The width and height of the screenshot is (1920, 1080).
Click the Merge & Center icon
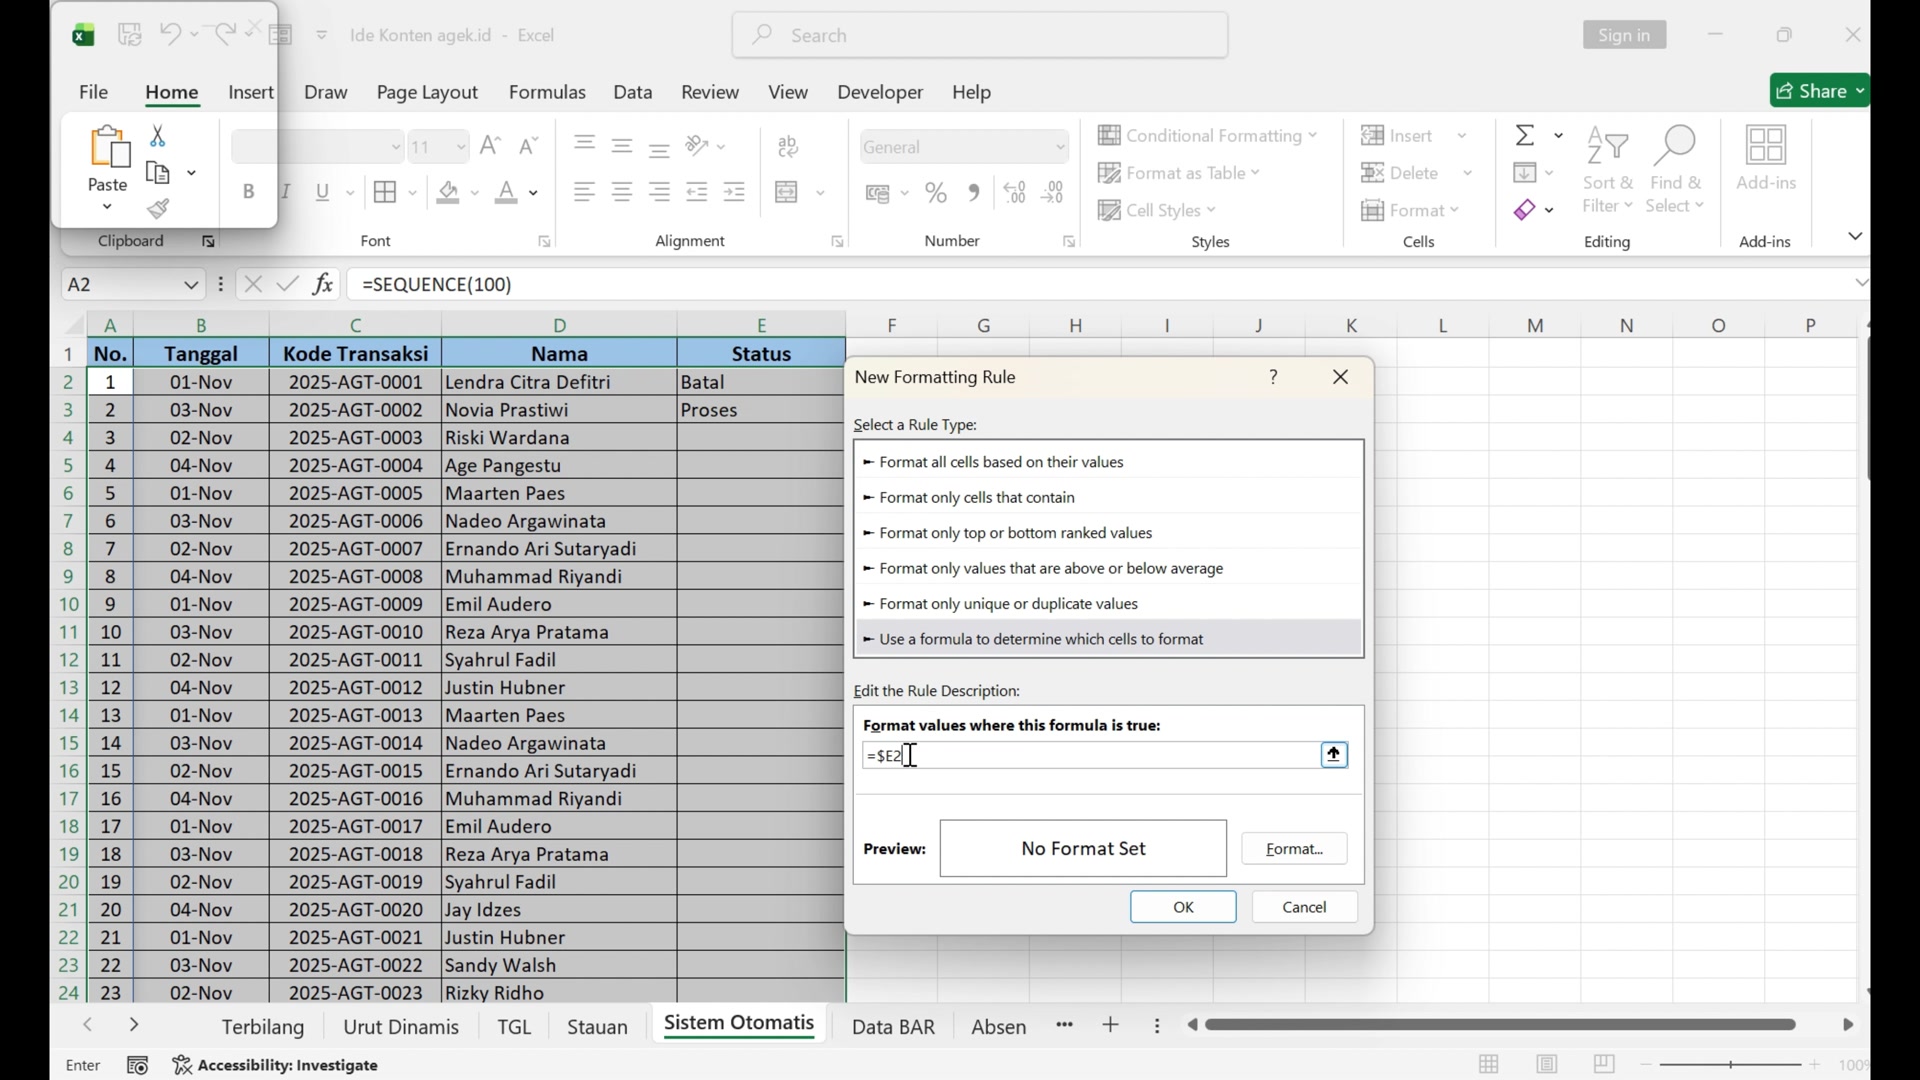(x=787, y=192)
